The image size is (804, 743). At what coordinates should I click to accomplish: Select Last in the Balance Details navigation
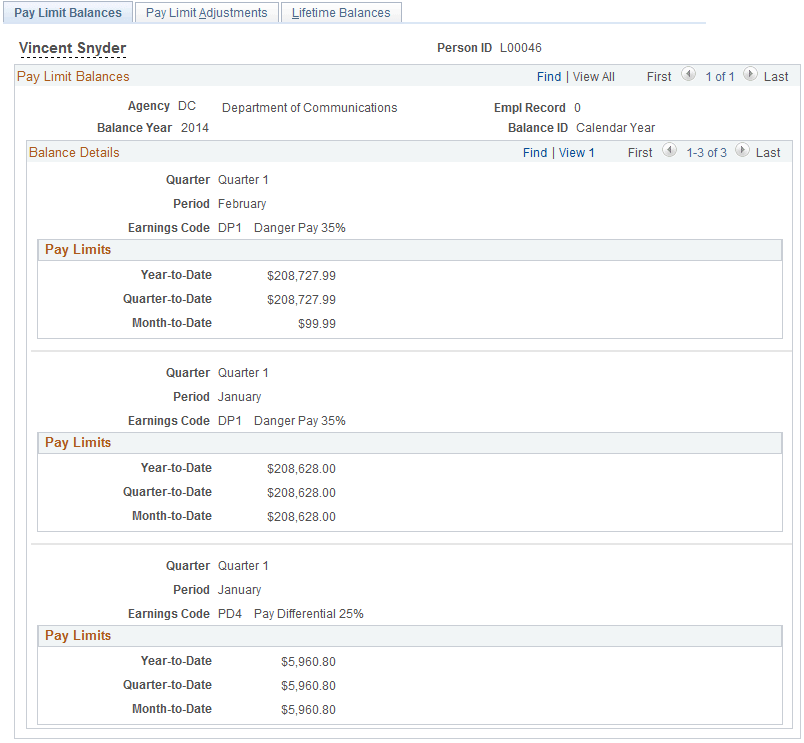[x=767, y=152]
